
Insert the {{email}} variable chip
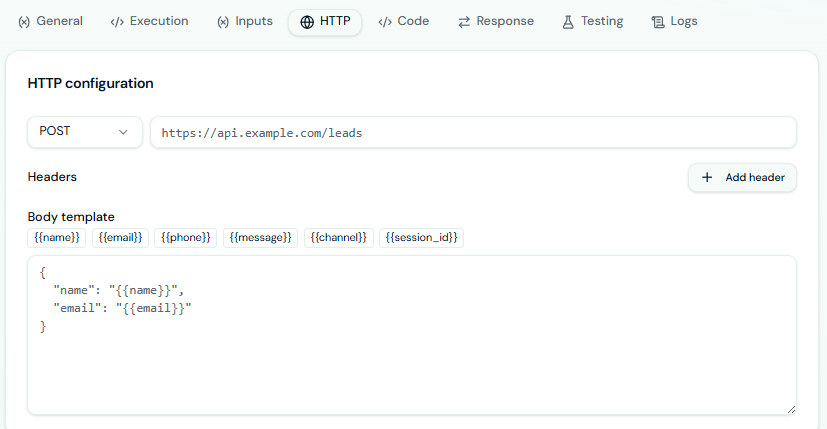click(120, 237)
